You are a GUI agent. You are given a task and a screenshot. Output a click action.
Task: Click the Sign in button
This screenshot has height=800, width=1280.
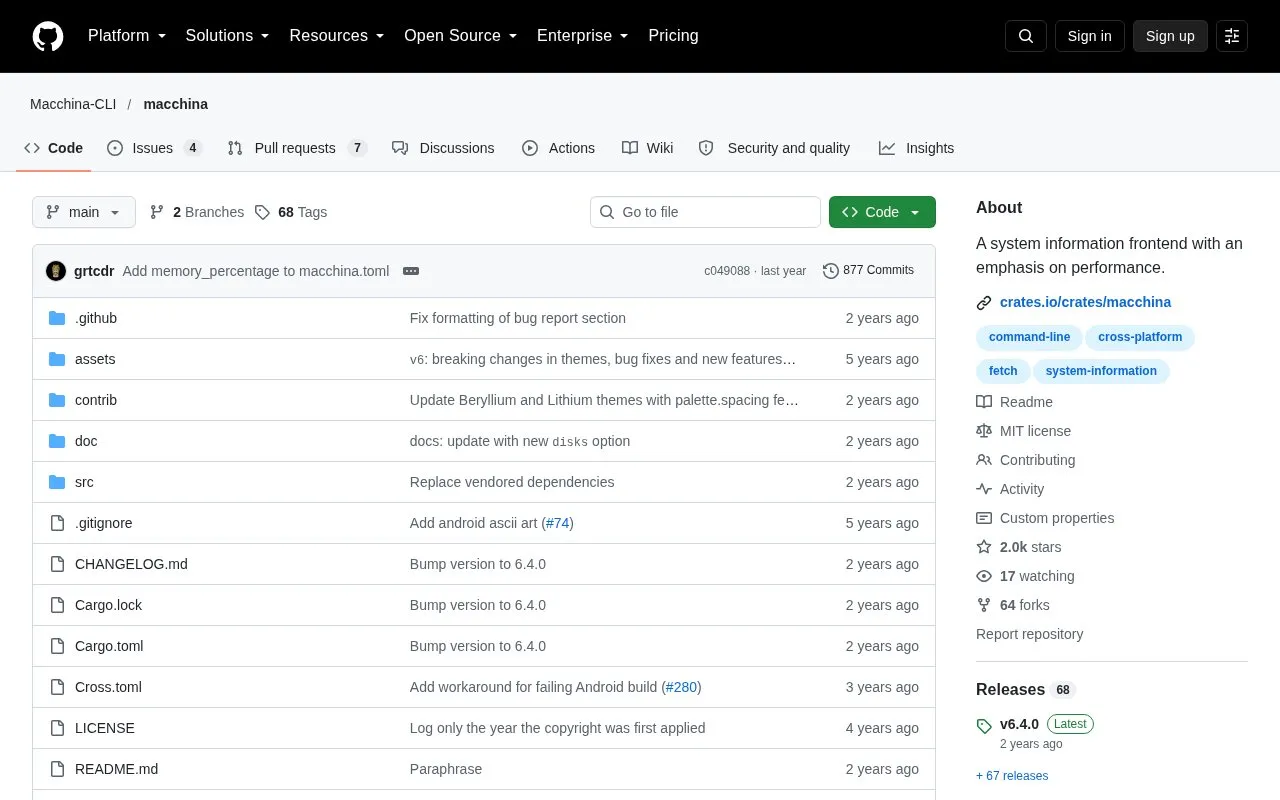tap(1089, 36)
